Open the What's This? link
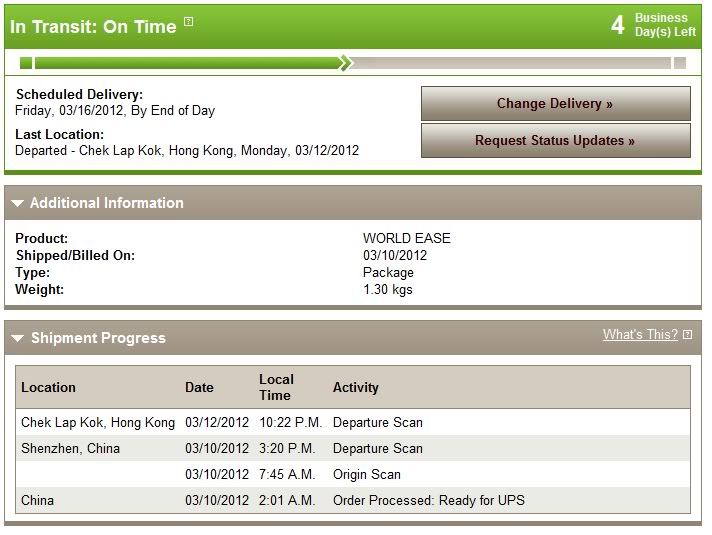This screenshot has width=712, height=535. 639,335
